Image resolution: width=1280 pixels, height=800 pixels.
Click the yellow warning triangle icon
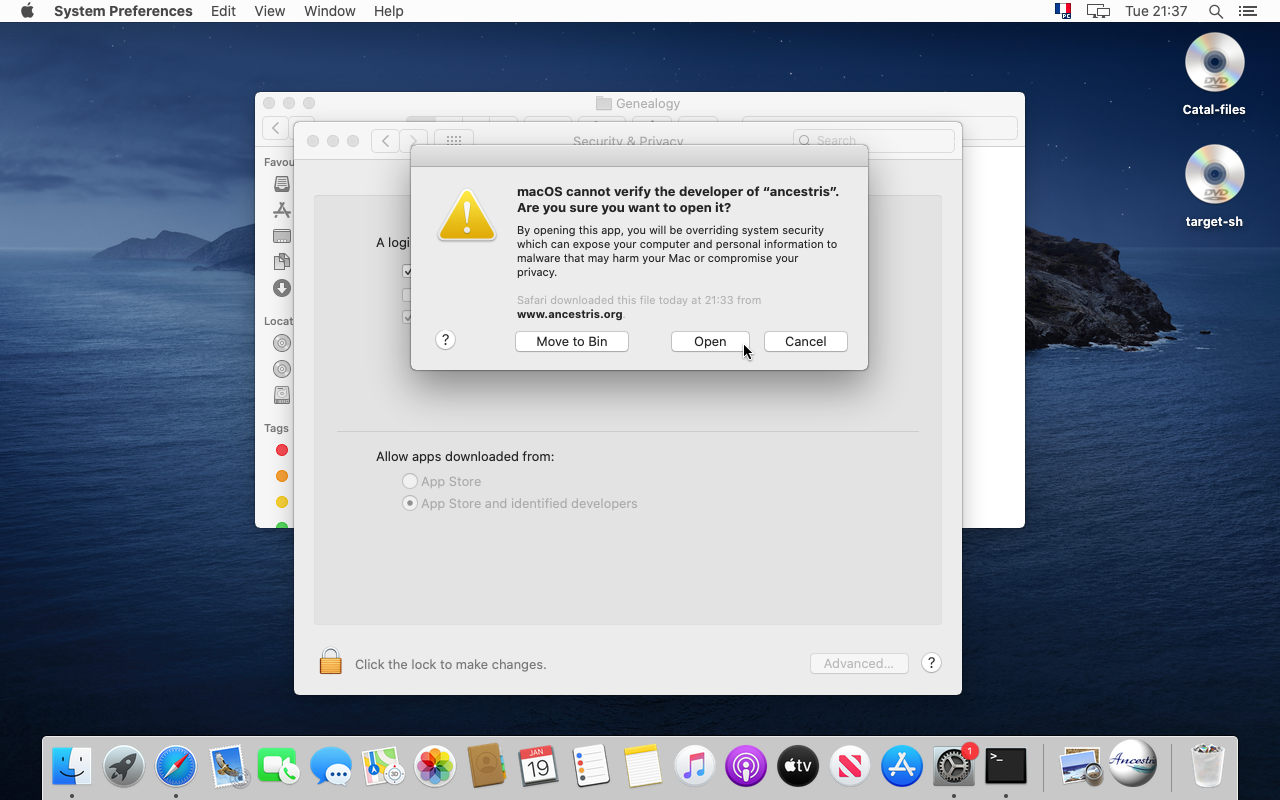pos(467,214)
